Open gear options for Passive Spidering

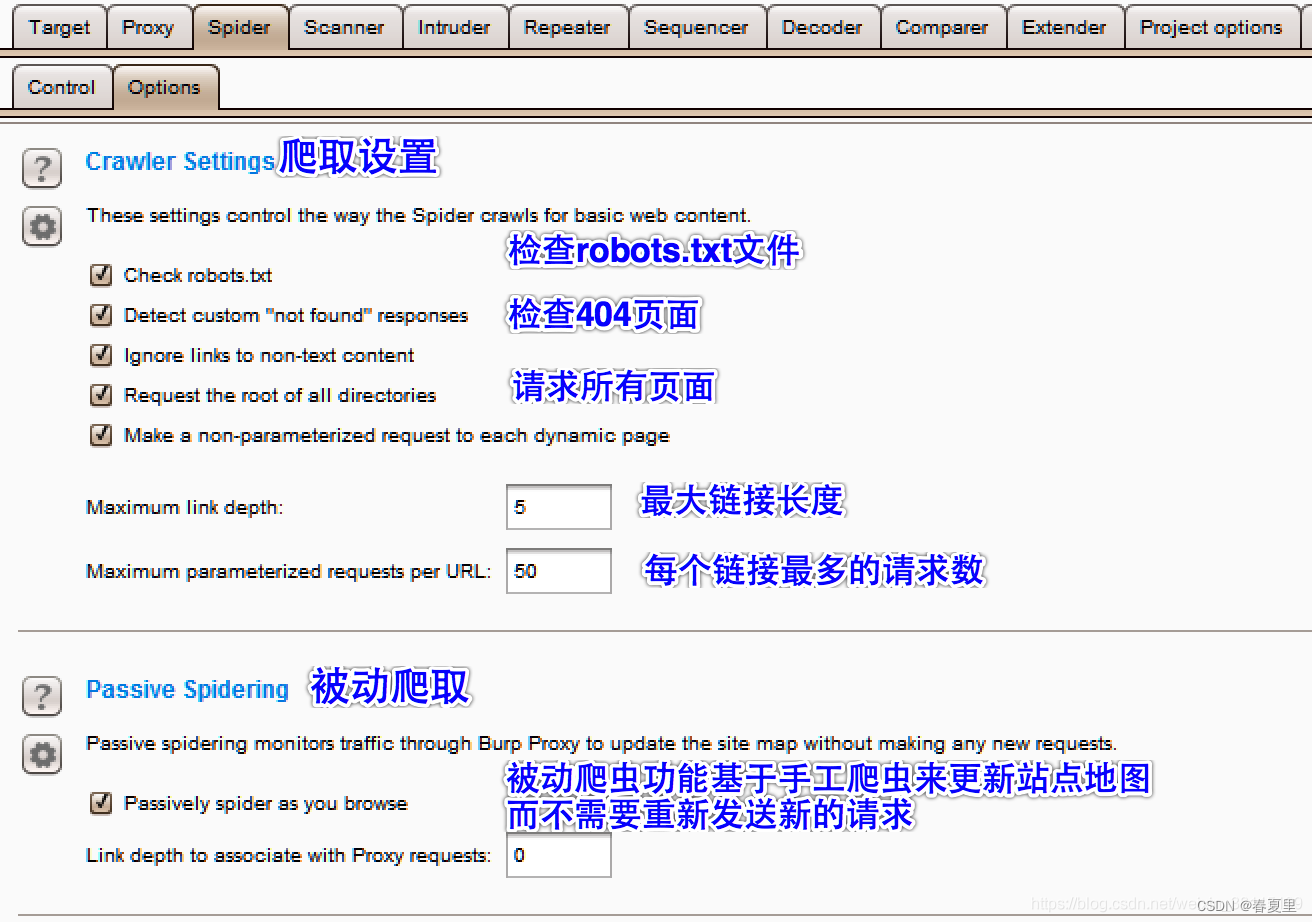click(41, 754)
